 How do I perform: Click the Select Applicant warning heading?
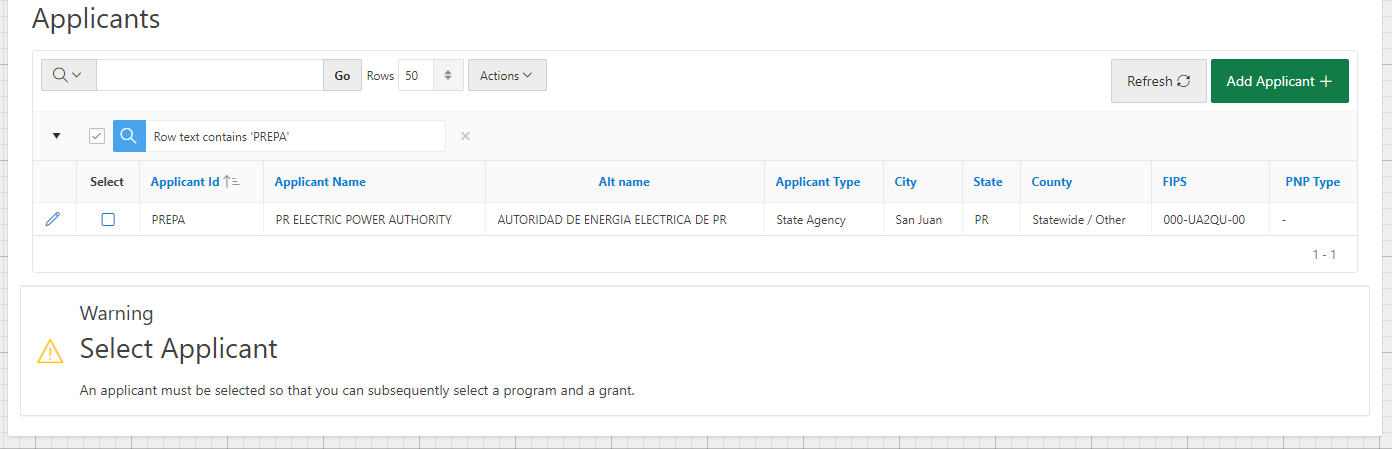click(x=179, y=349)
